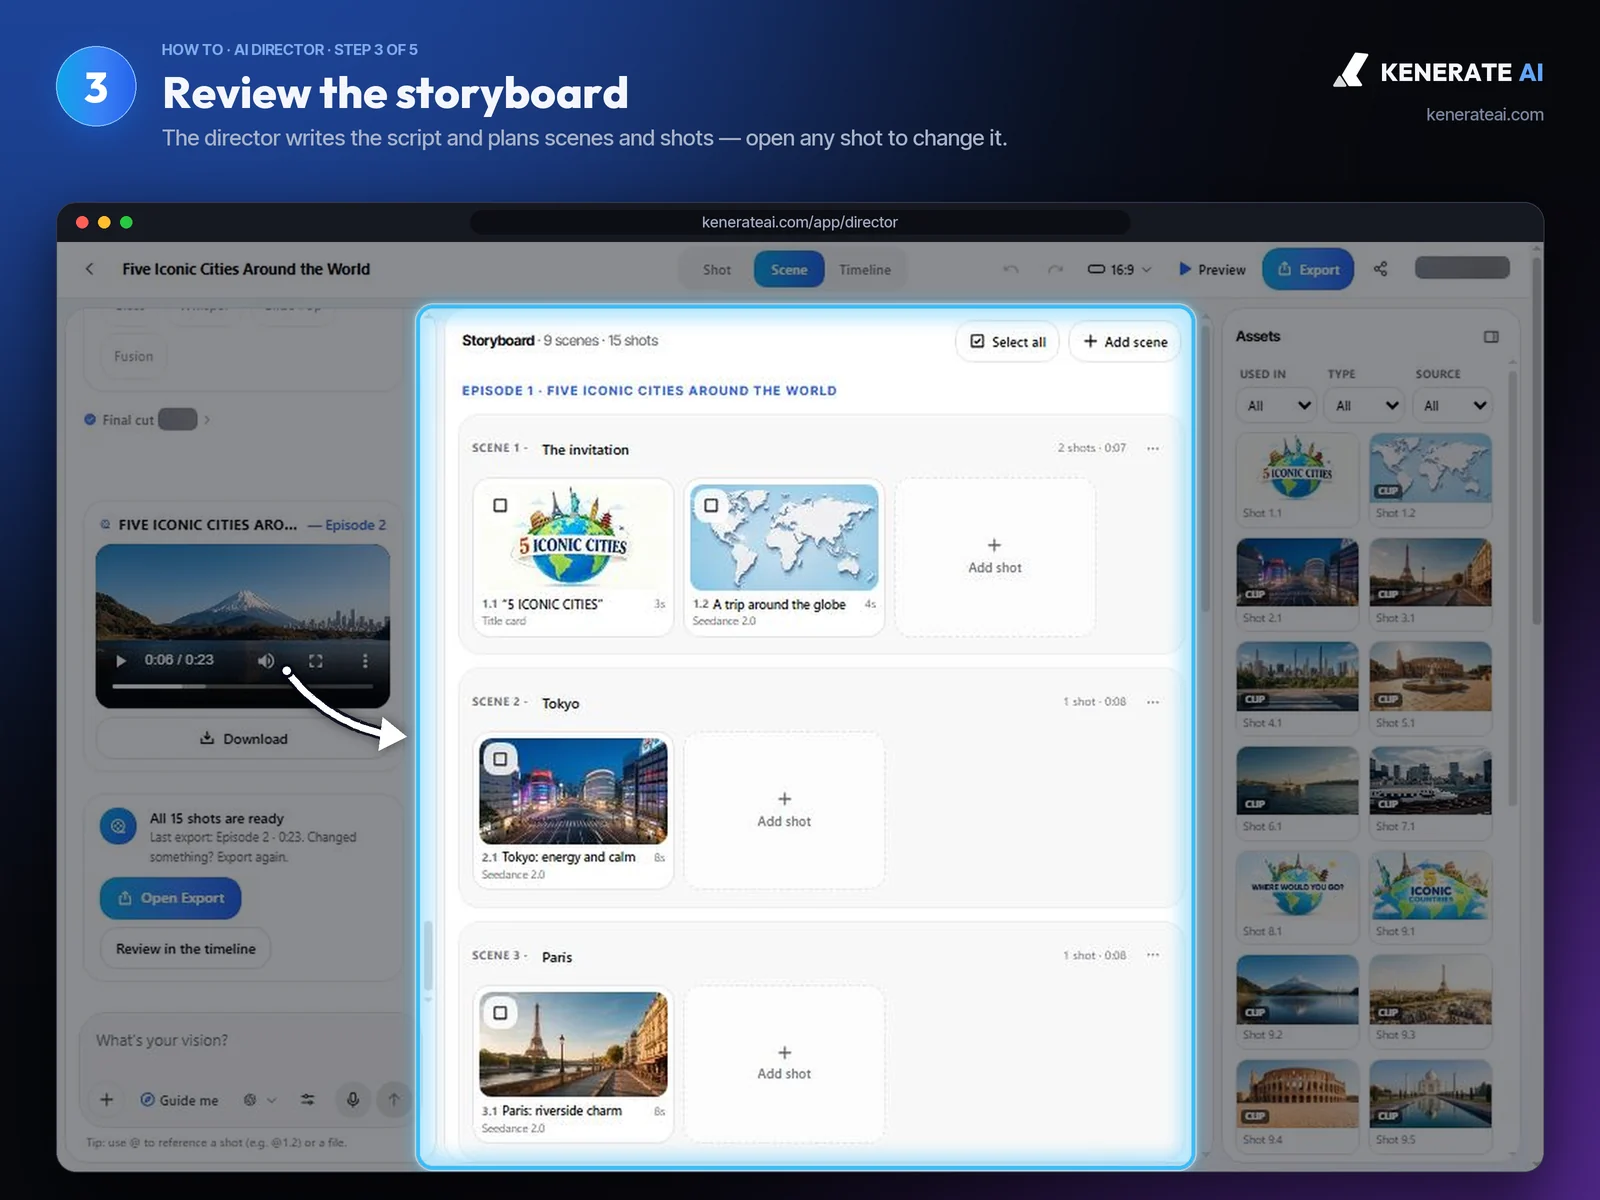Switch to the Timeline tab
Image resolution: width=1600 pixels, height=1200 pixels.
point(865,270)
